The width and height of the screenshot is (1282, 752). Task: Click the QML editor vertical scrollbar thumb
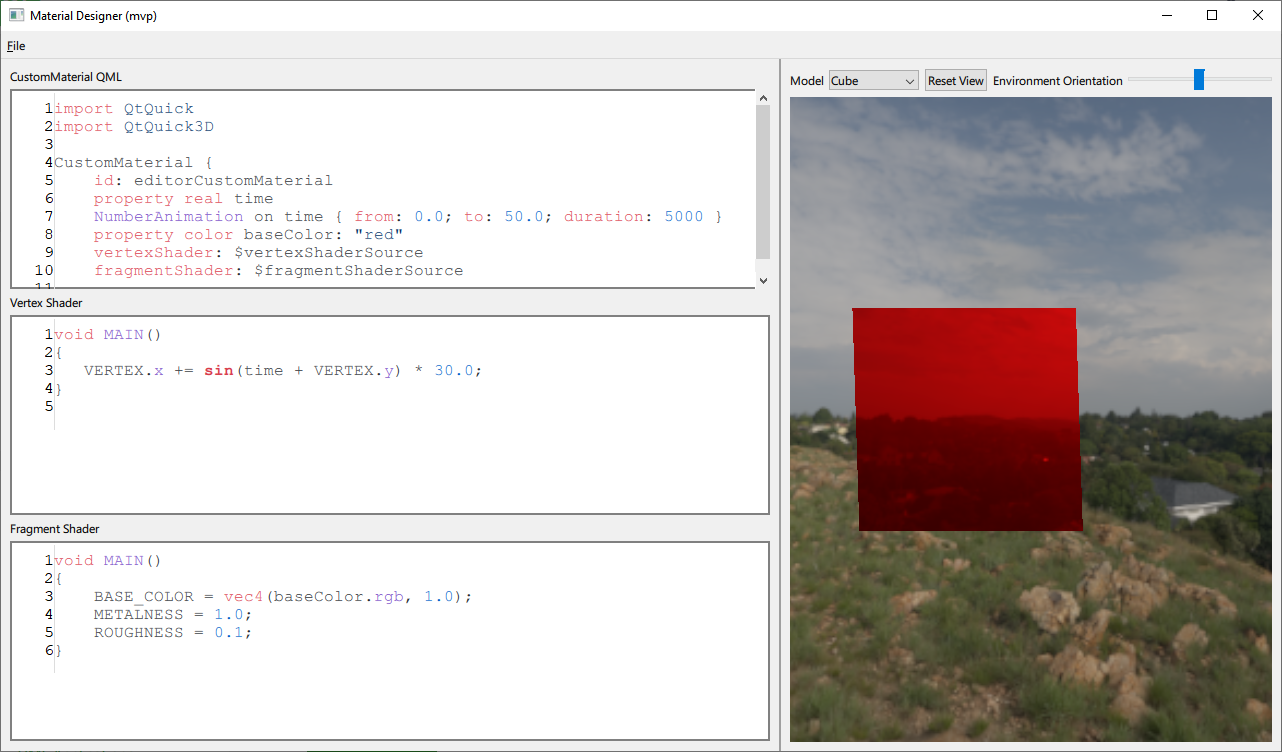coord(763,180)
